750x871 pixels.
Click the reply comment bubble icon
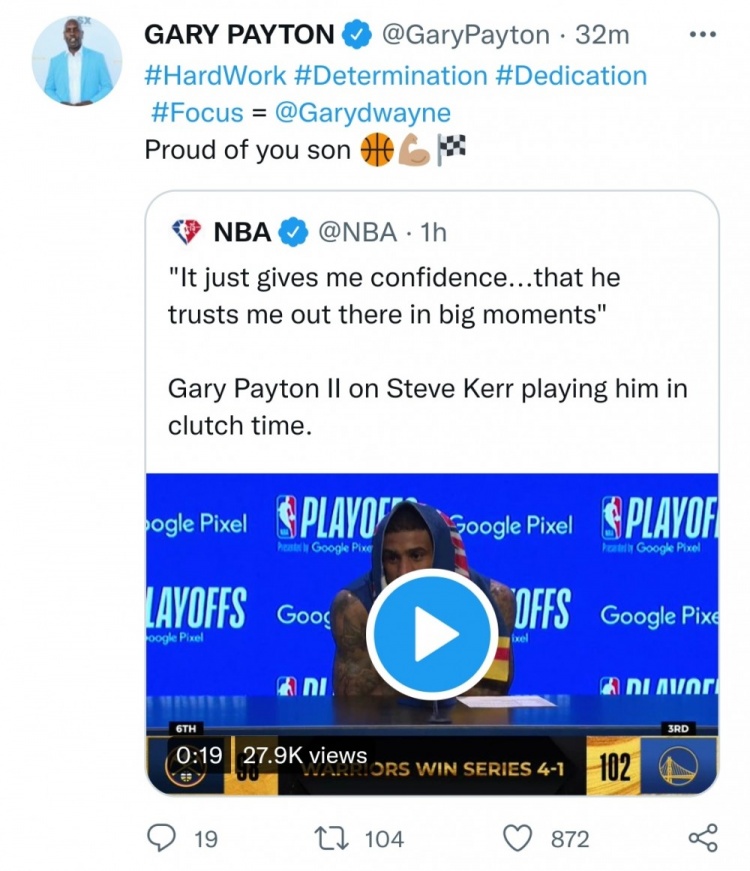tap(162, 838)
